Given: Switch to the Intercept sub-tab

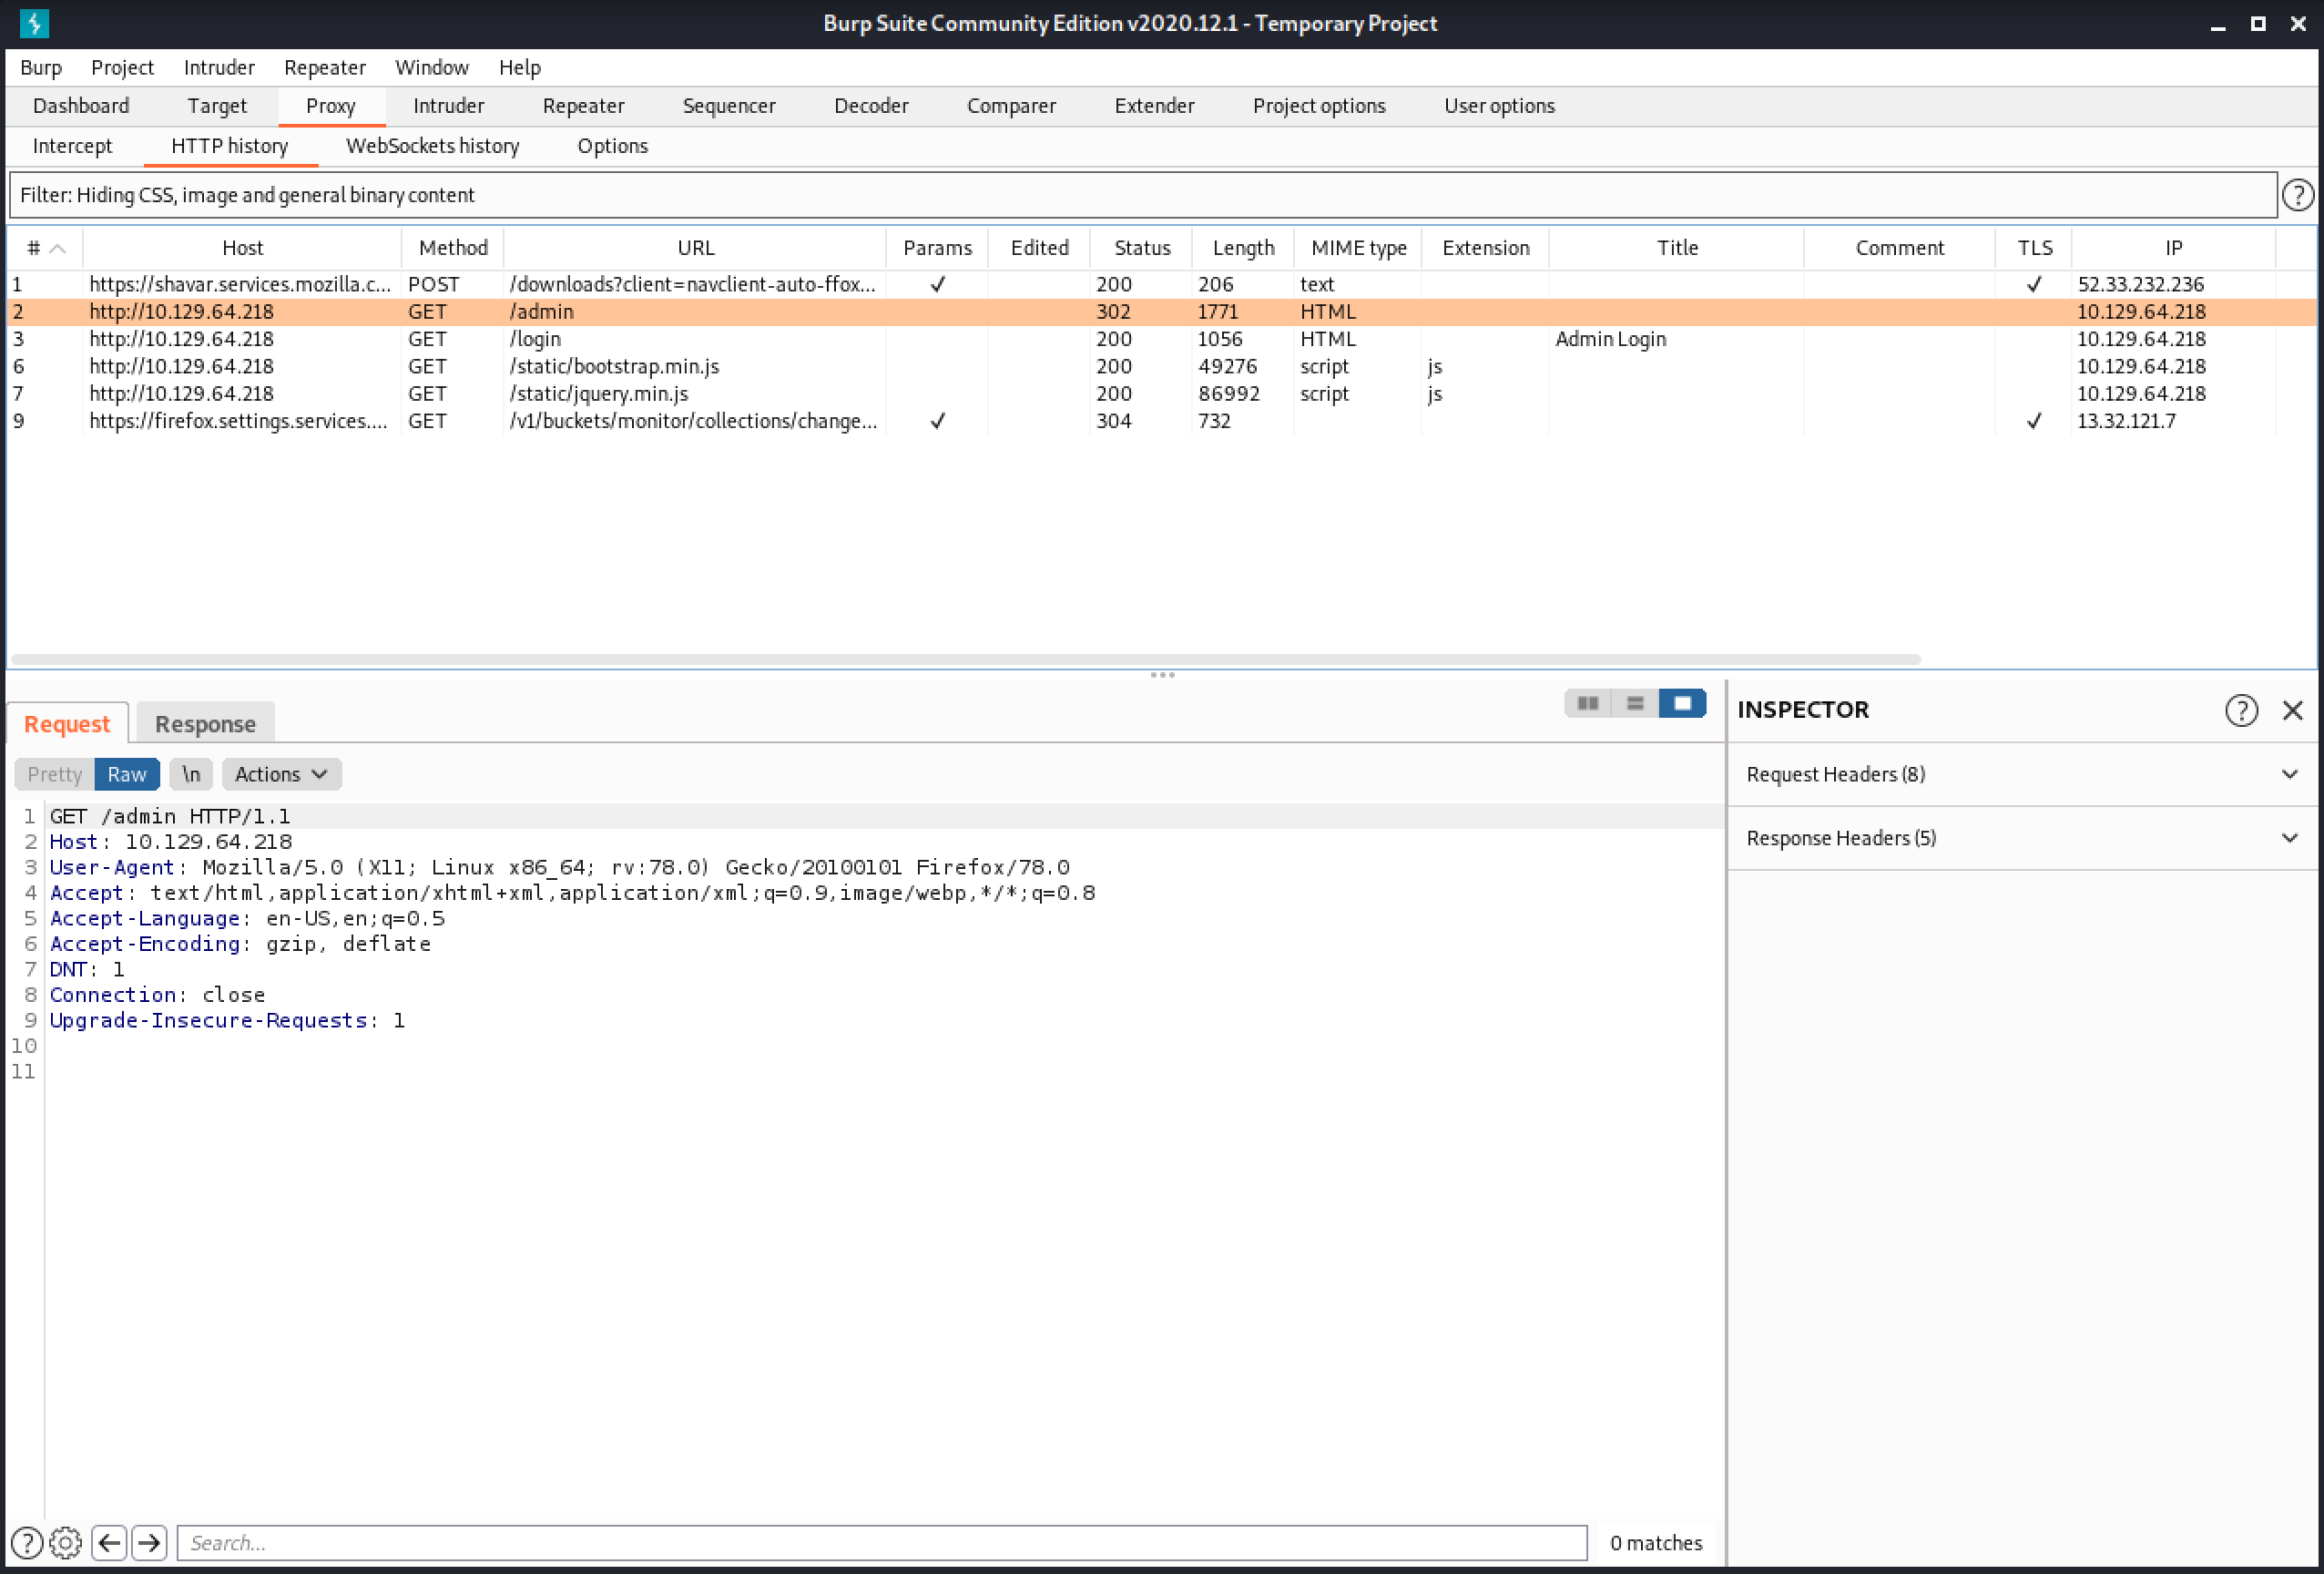Looking at the screenshot, I should 73,146.
